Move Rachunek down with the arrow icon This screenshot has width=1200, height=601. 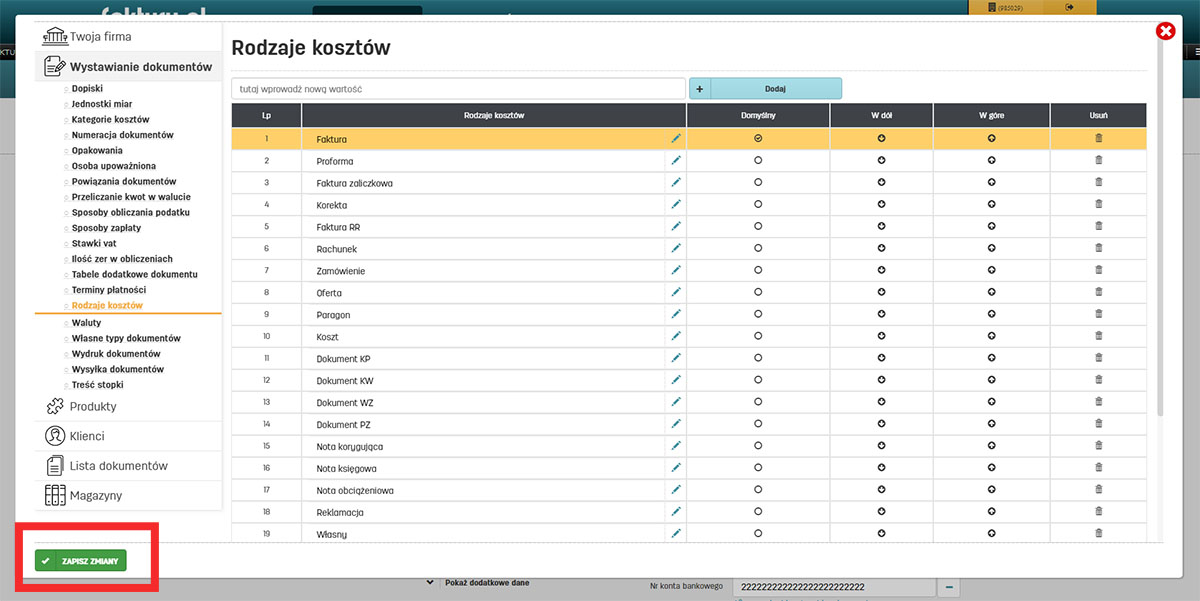click(881, 248)
